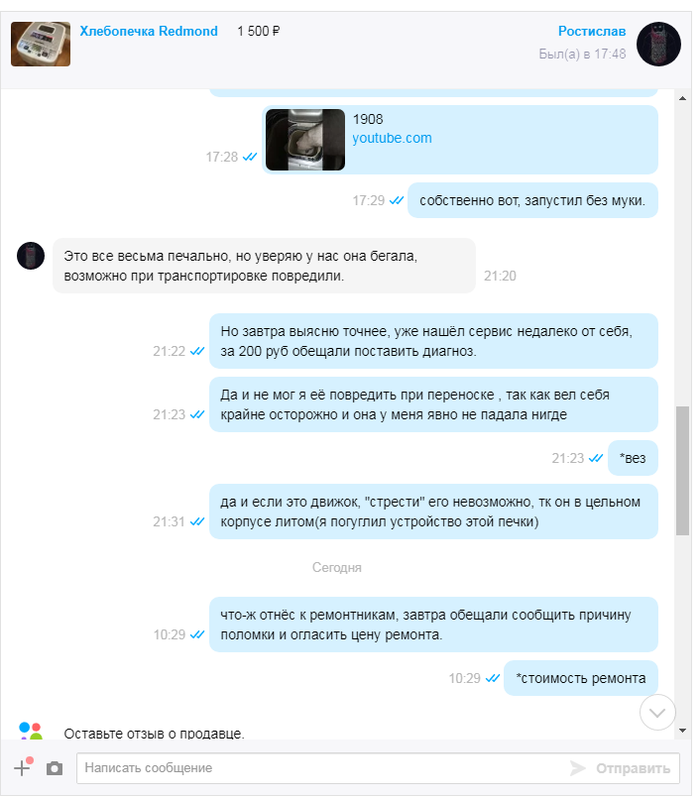Click the colorful people review icon

coord(31,731)
